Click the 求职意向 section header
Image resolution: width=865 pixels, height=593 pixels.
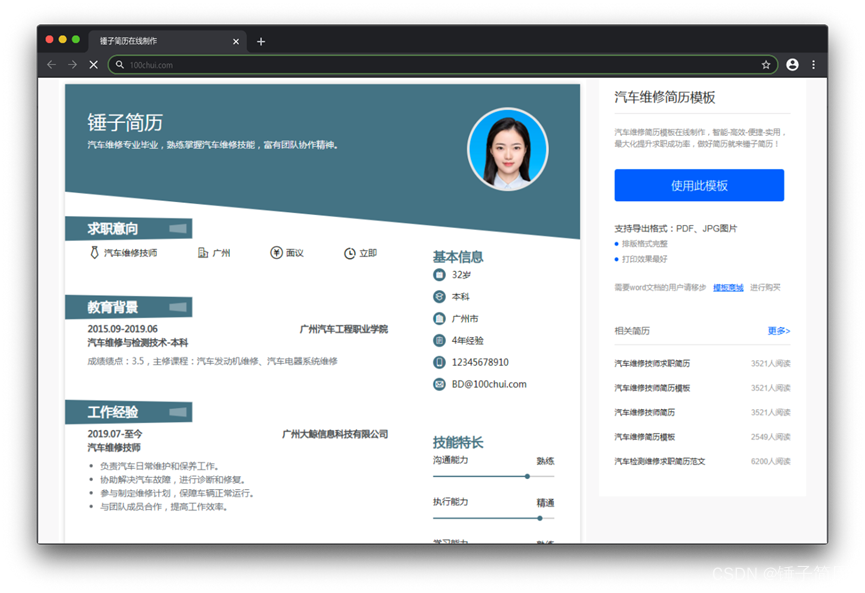click(x=129, y=228)
